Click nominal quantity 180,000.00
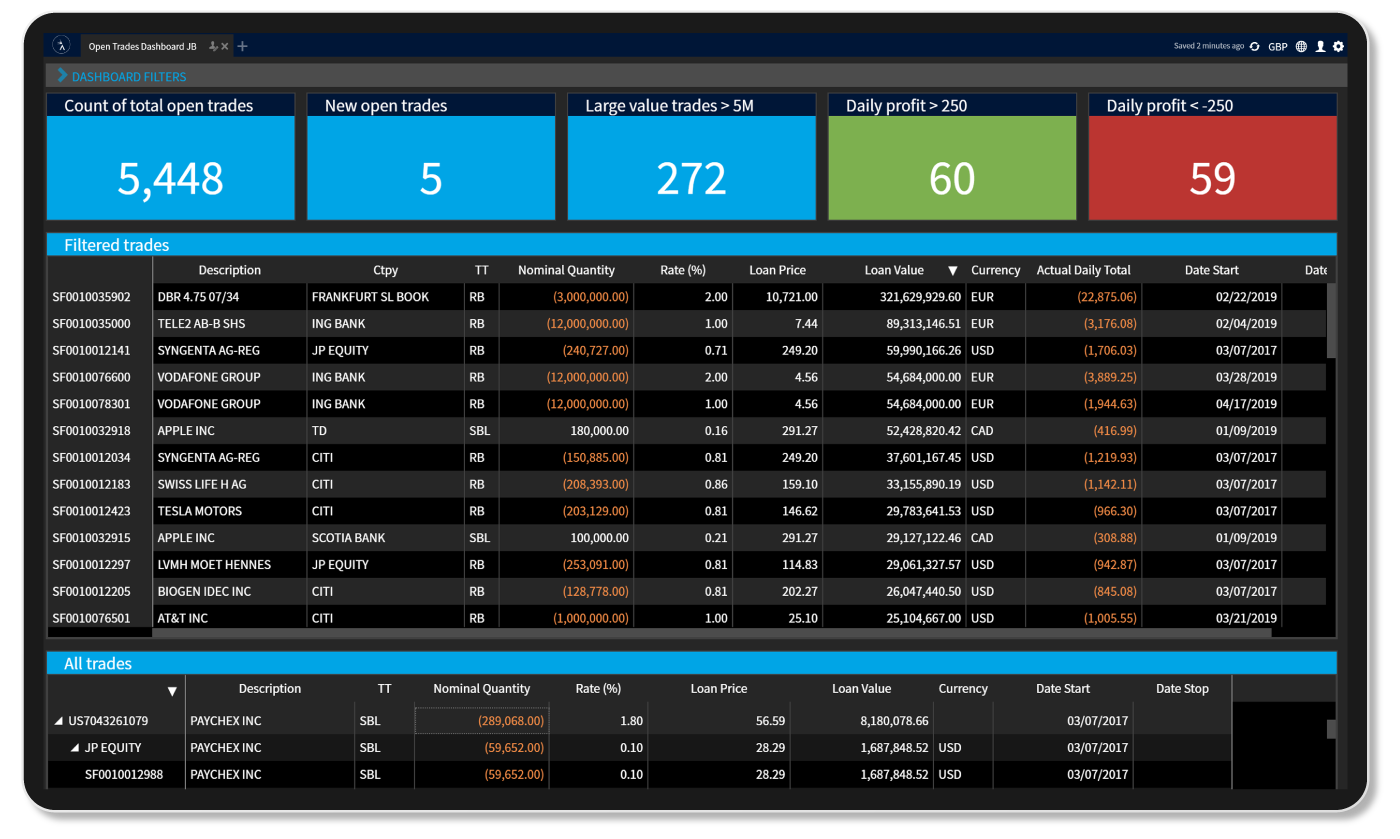1400x839 pixels. 598,431
